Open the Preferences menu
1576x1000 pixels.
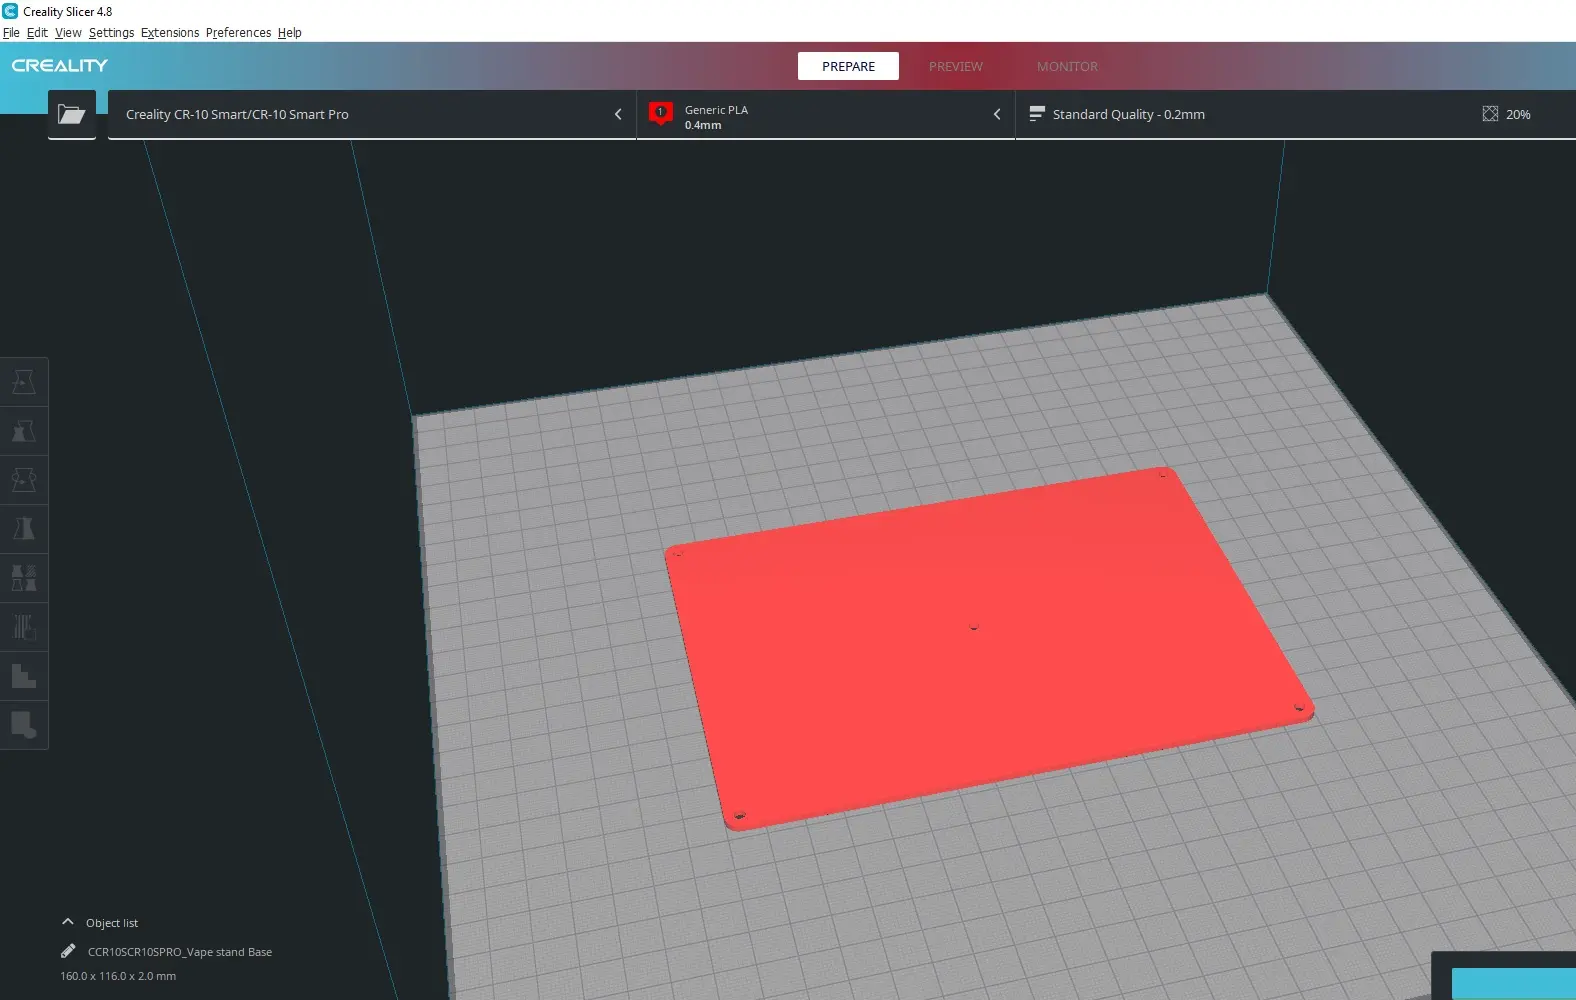(x=238, y=32)
